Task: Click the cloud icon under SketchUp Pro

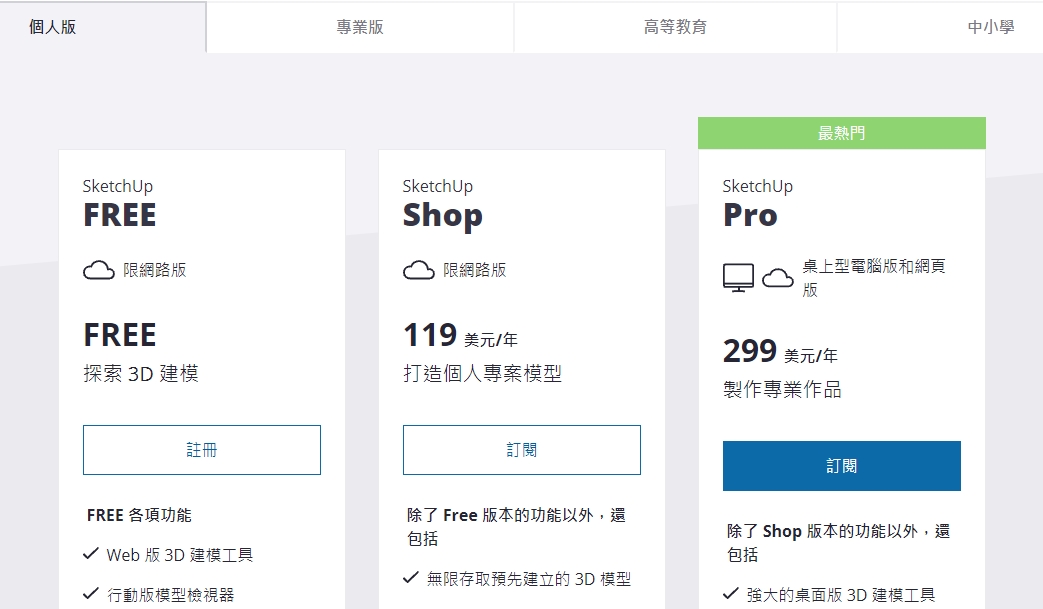Action: pos(778,278)
